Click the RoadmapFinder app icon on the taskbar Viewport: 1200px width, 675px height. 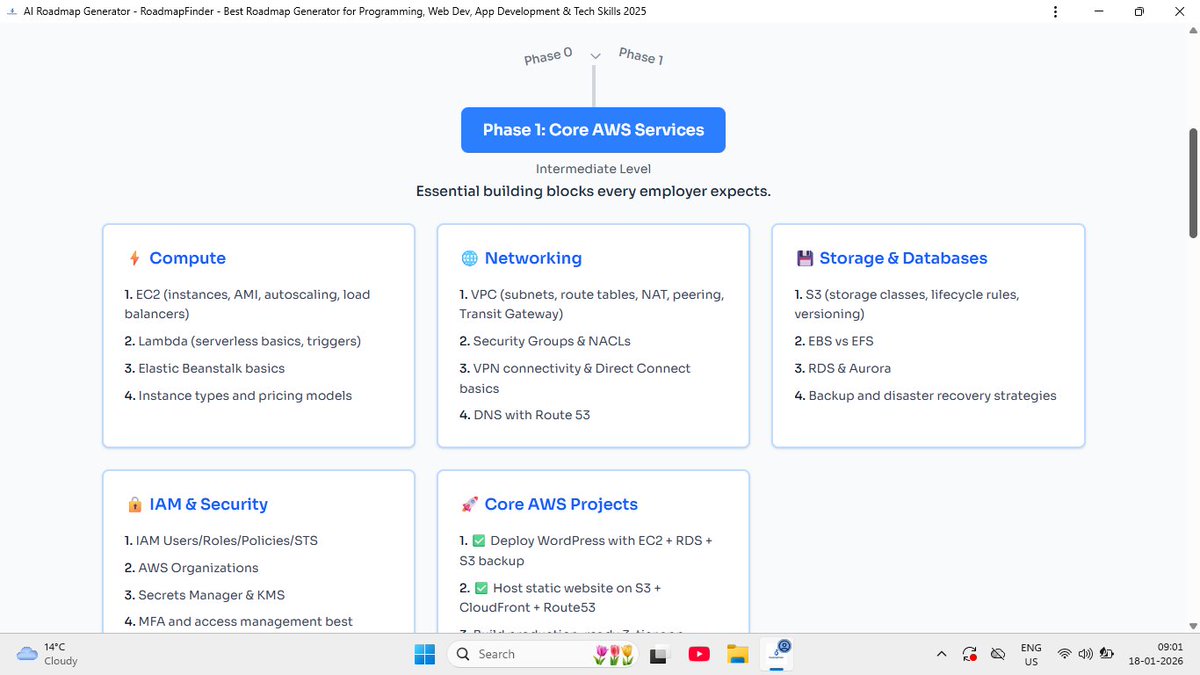779,653
